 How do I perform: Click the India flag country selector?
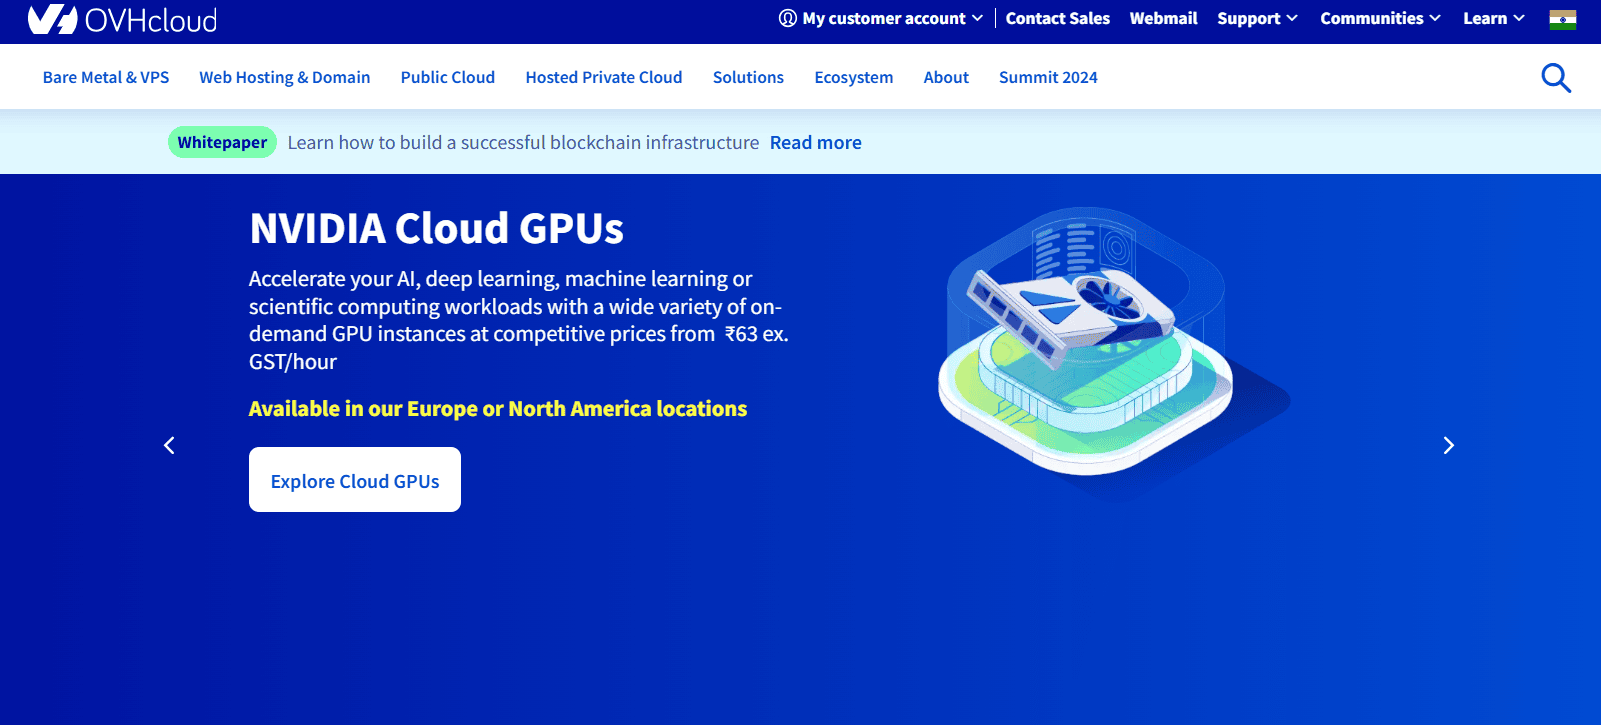[1563, 19]
